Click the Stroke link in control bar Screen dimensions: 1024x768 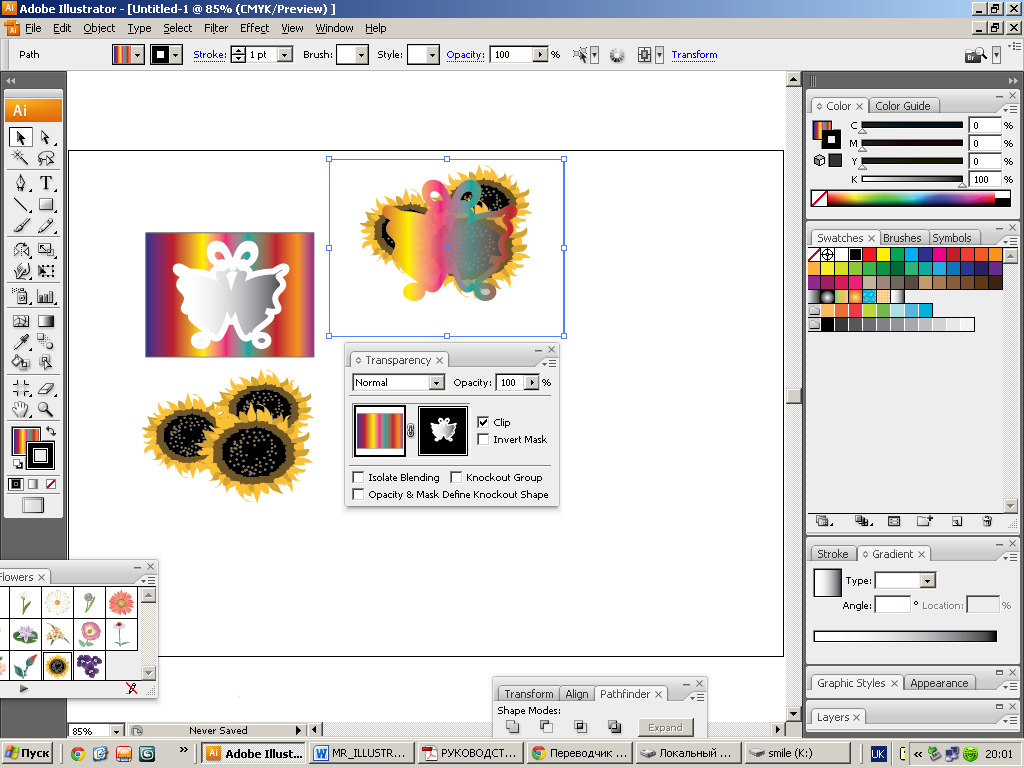(x=210, y=55)
